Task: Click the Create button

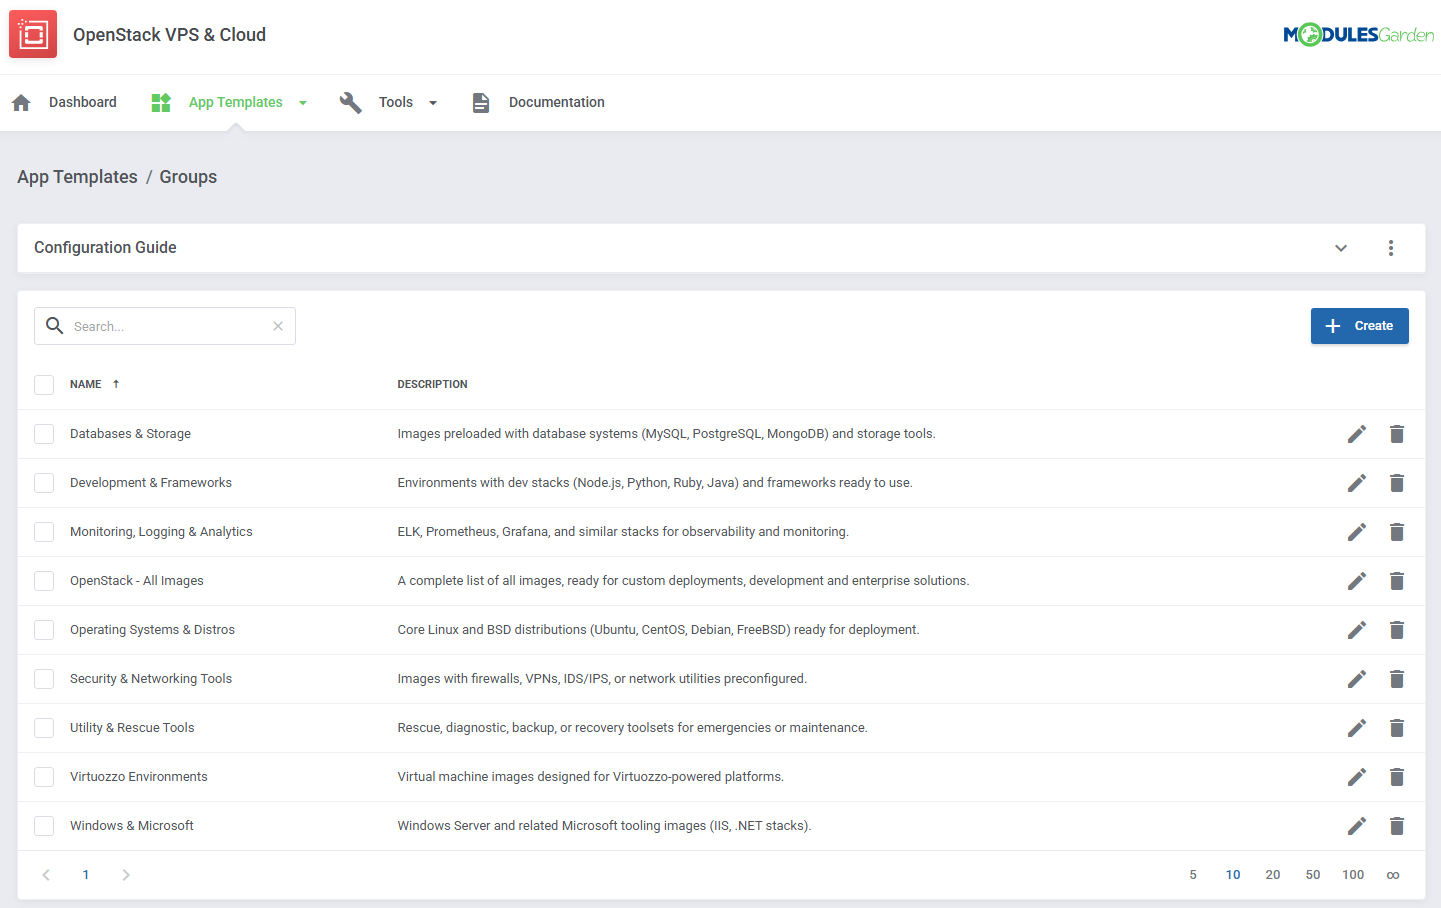Action: (1359, 325)
